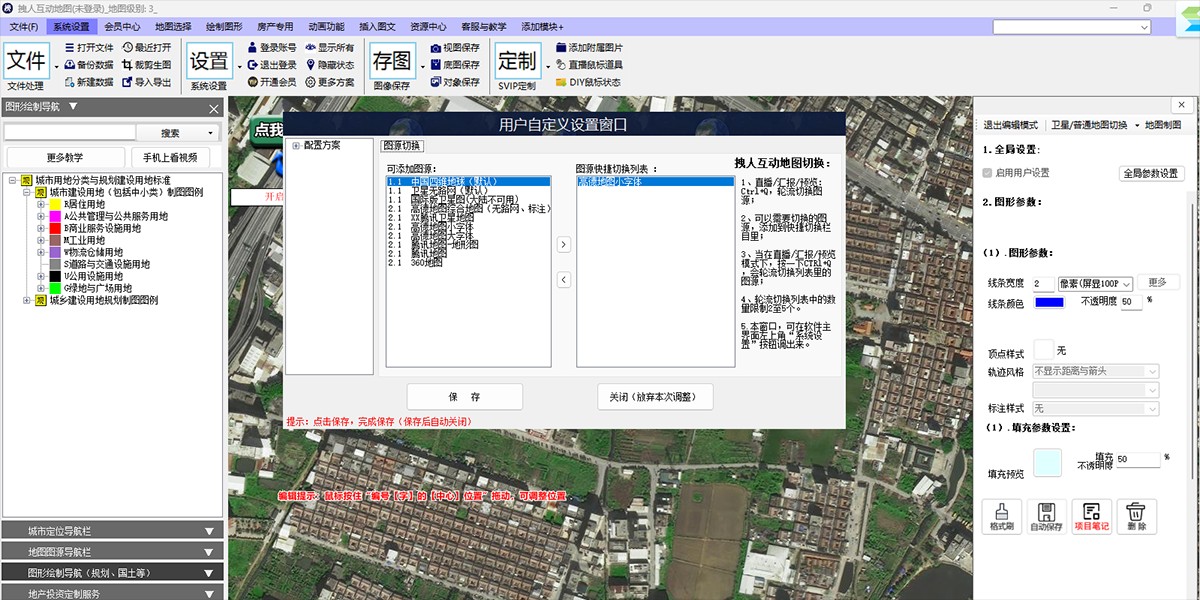Viewport: 1200px width, 600px height.
Task: Open the 会员中心 menu
Action: pyautogui.click(x=121, y=27)
